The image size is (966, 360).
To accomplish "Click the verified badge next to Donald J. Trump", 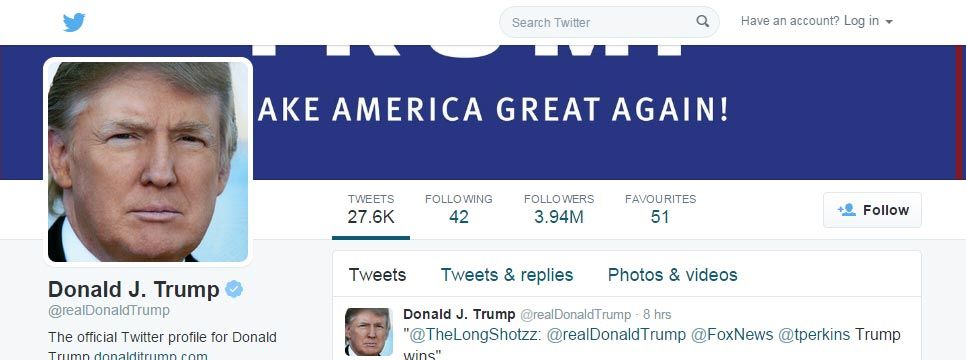I will pos(233,289).
